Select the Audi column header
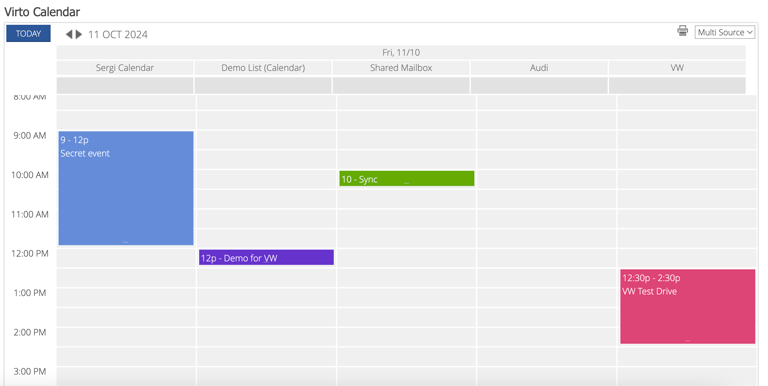 (x=539, y=68)
